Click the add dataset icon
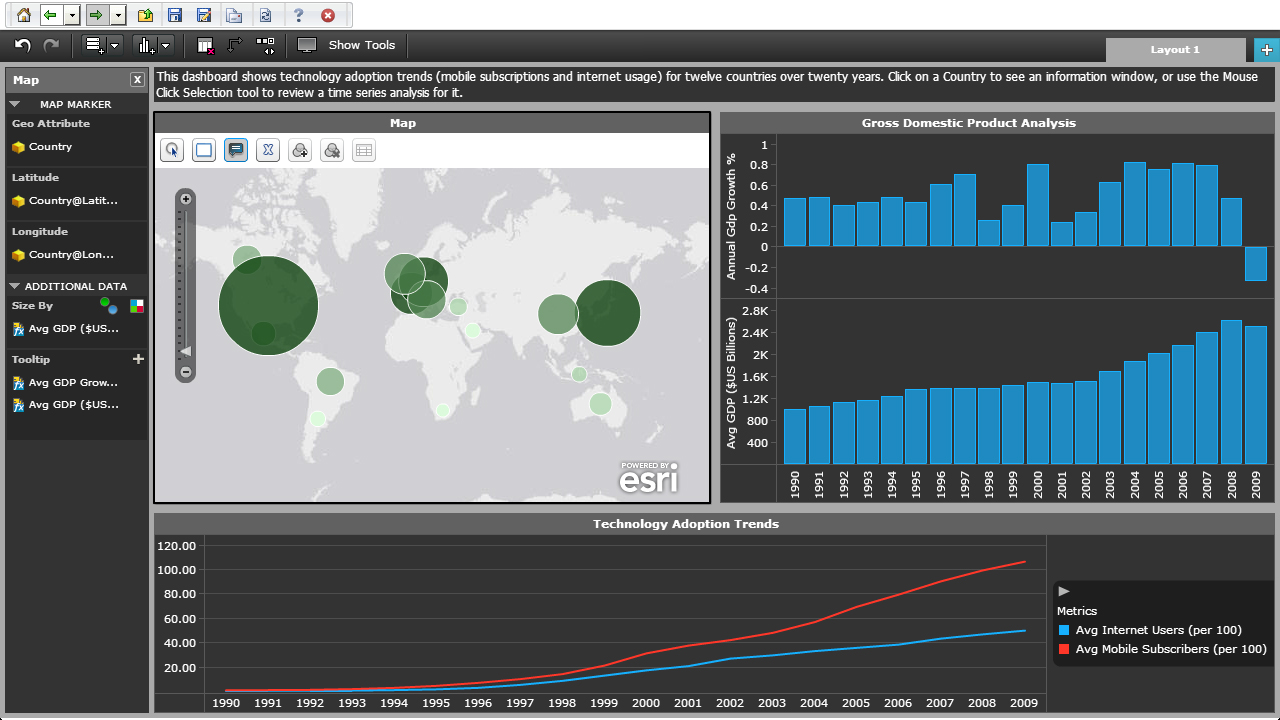 [x=94, y=45]
